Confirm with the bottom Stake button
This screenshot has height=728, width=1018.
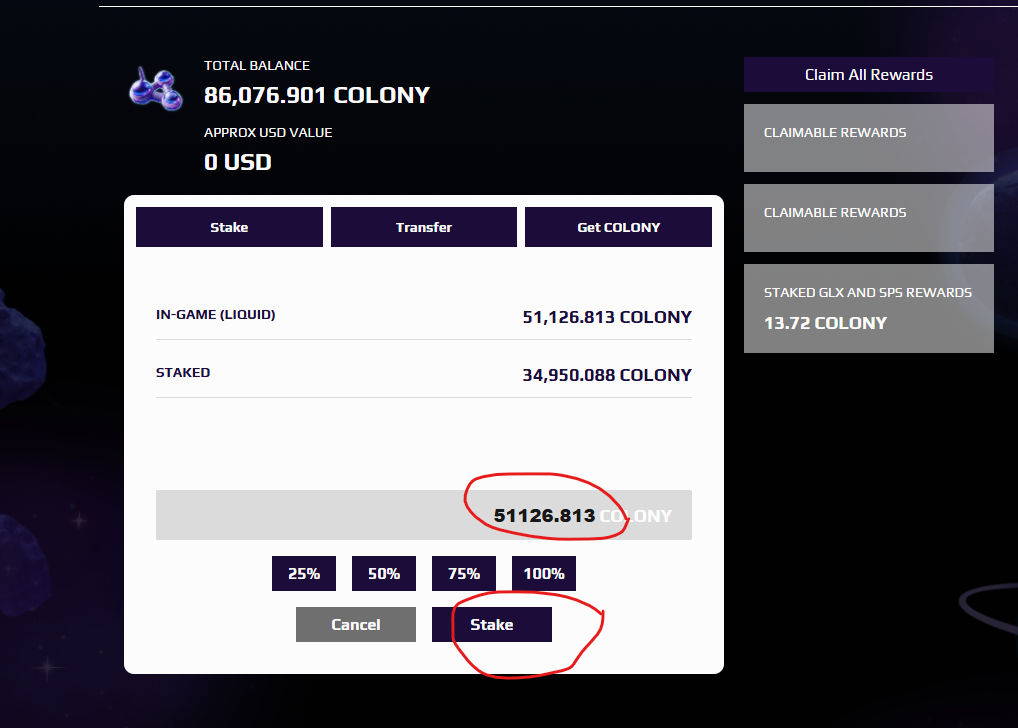click(x=491, y=624)
